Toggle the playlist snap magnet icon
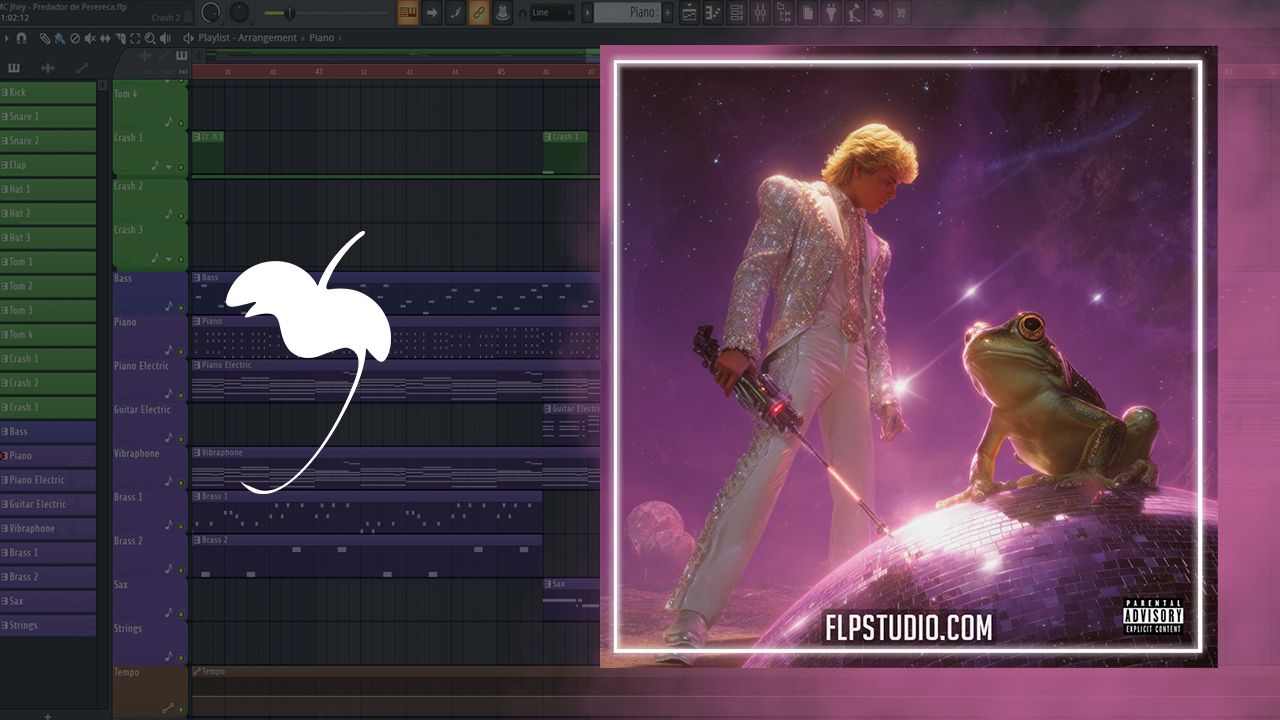The width and height of the screenshot is (1280, 720). tap(21, 38)
